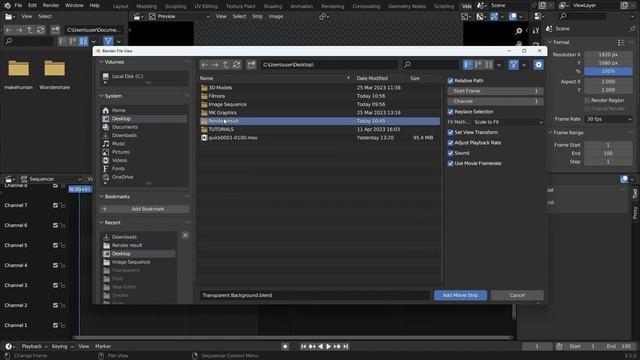Toggle options gear icon in file dialog
The image size is (640, 360).
tap(538, 65)
